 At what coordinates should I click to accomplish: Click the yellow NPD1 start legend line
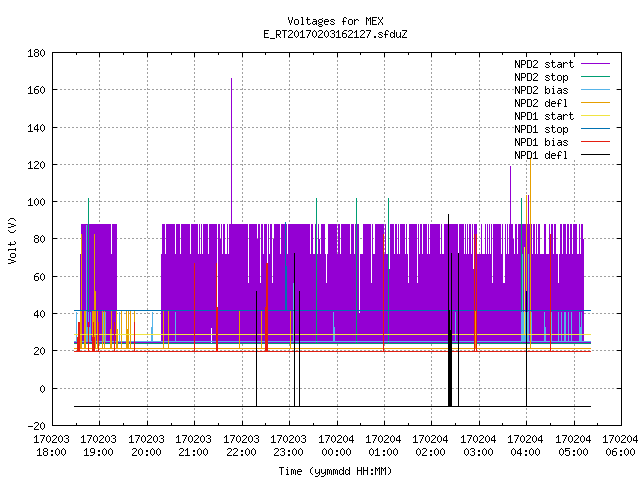tap(596, 116)
